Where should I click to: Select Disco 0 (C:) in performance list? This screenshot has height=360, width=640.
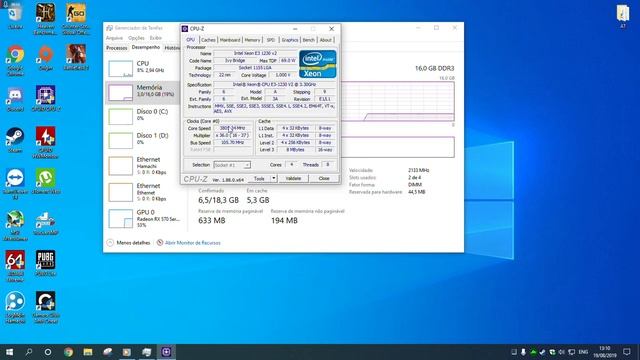coord(142,116)
